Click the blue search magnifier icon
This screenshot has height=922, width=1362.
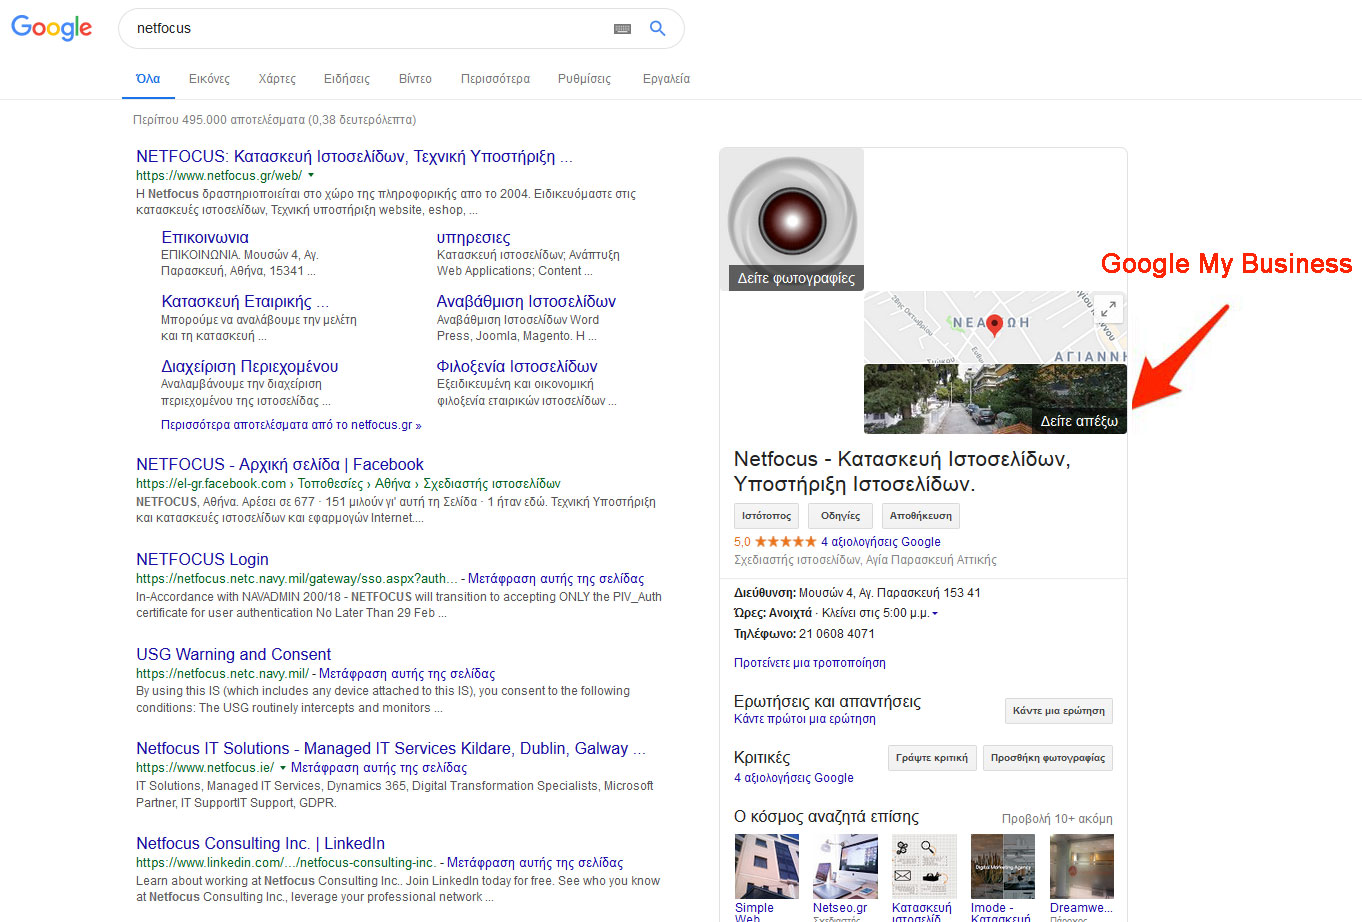coord(657,28)
